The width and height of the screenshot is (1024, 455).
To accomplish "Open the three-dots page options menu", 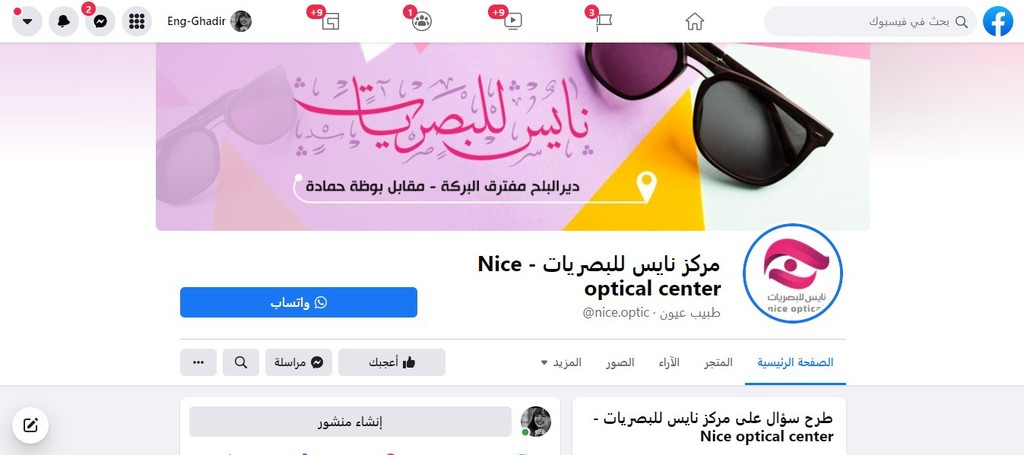I will (x=199, y=362).
